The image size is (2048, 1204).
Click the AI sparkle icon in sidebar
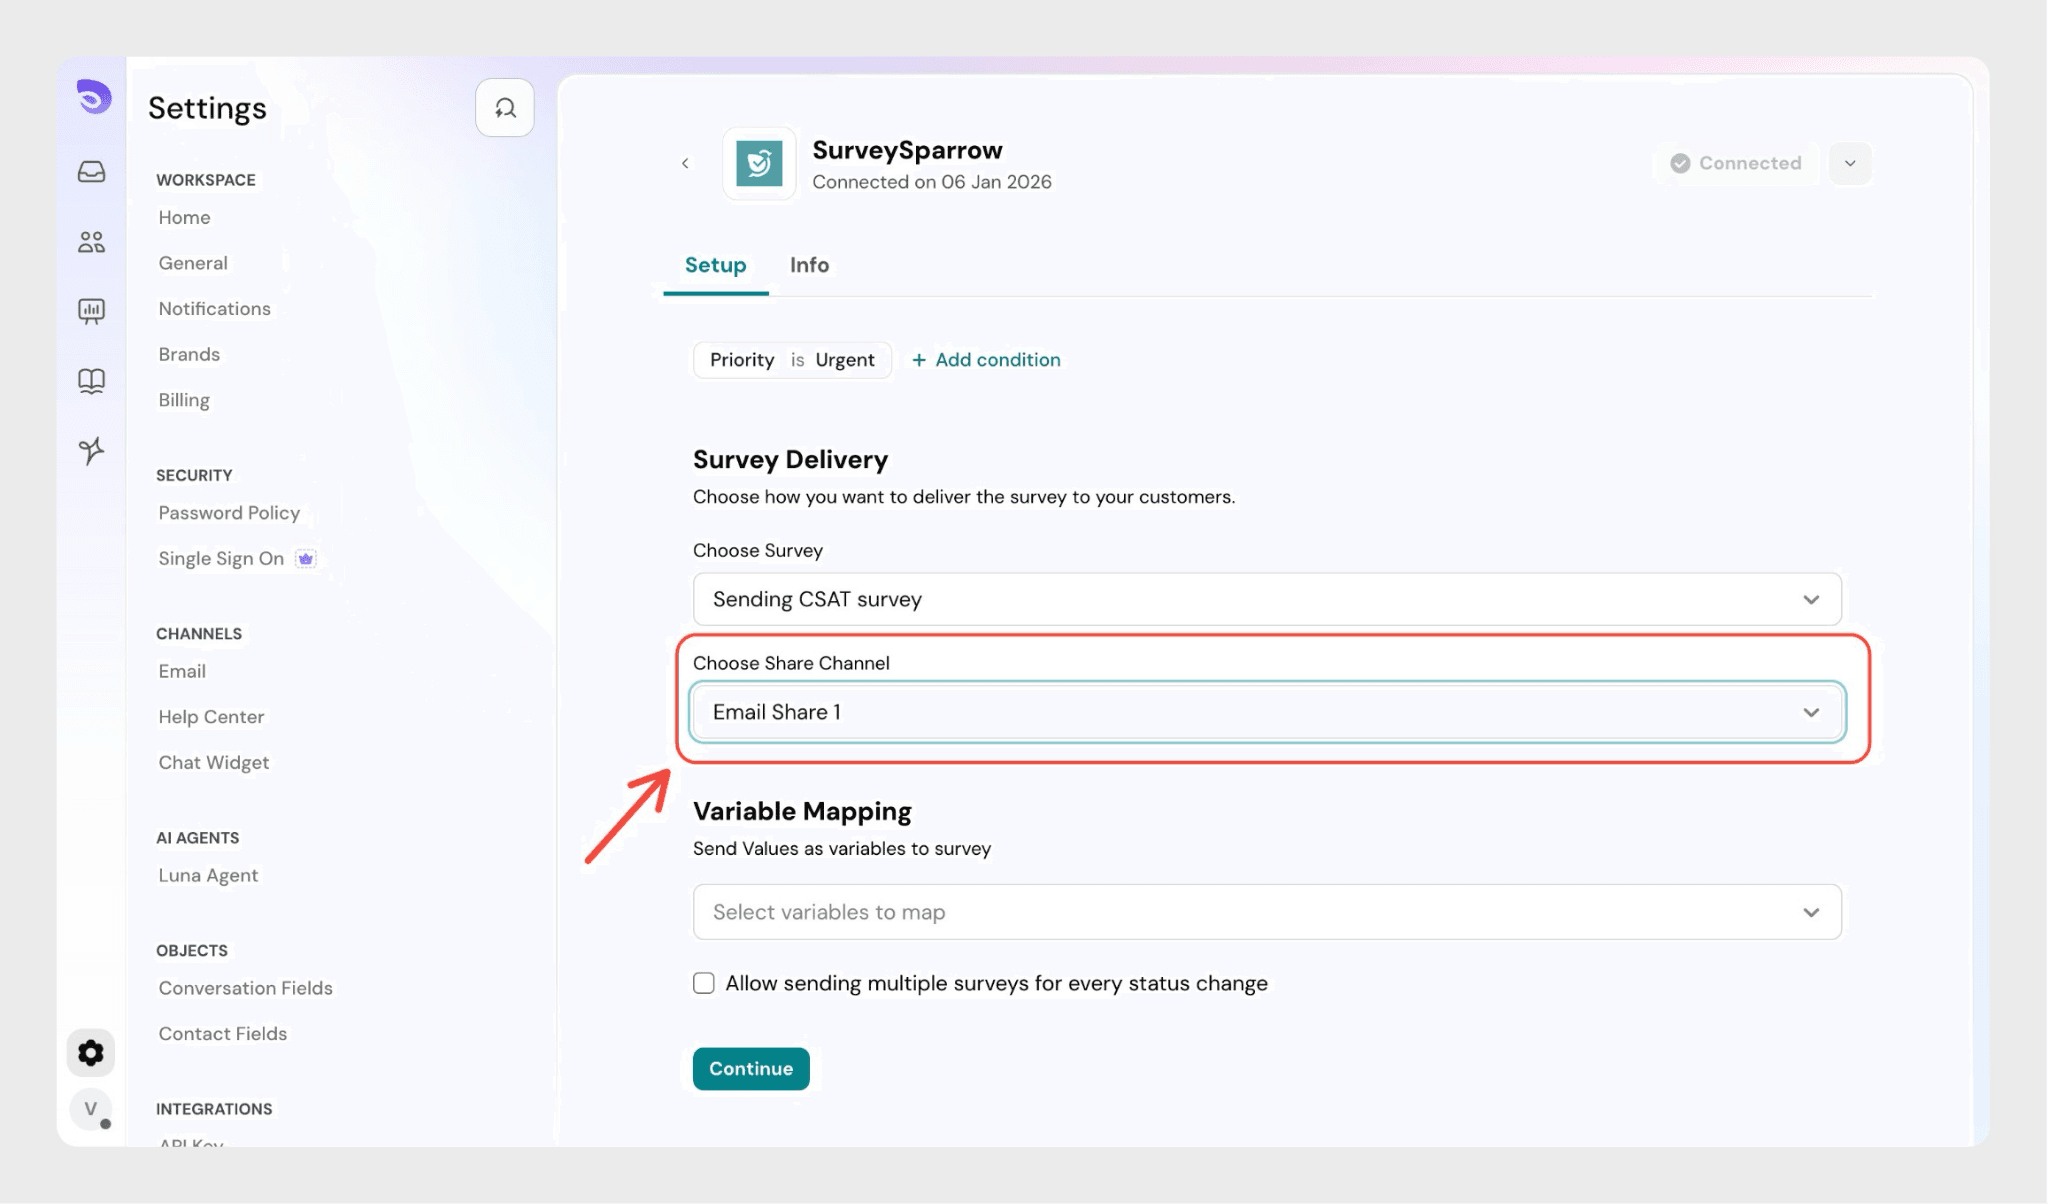tap(91, 451)
